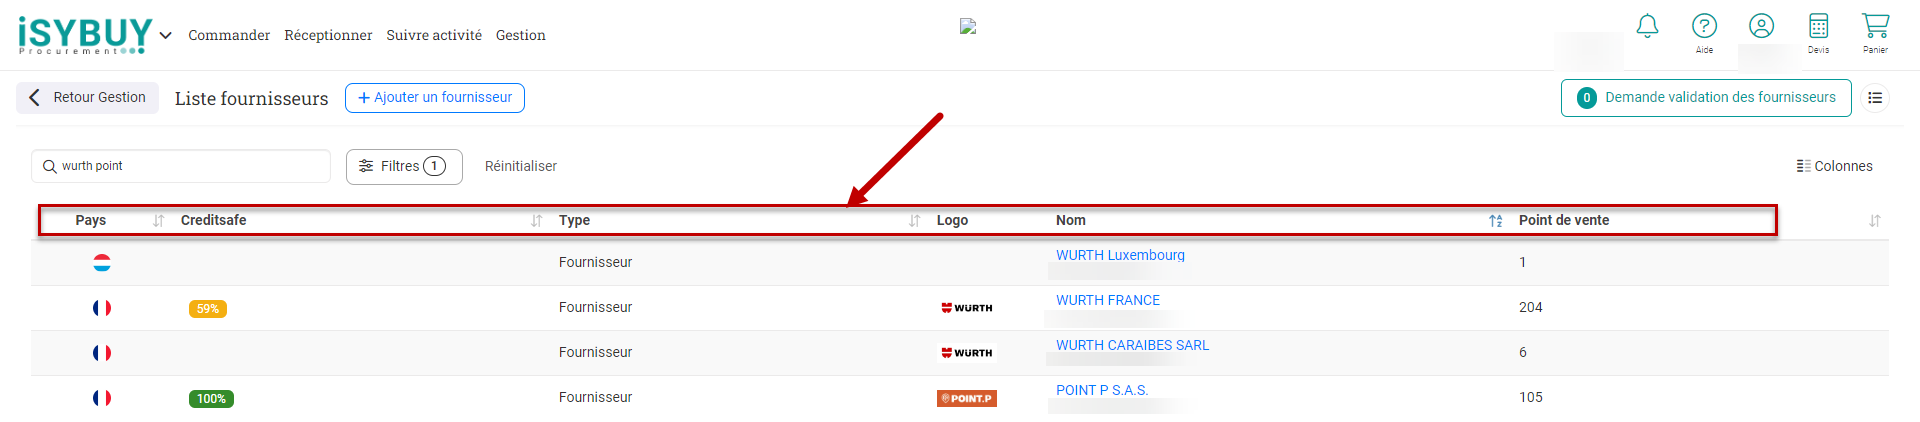Image resolution: width=1920 pixels, height=422 pixels.
Task: Click the Wurth logo in WURTH FRANCE row
Action: (967, 308)
